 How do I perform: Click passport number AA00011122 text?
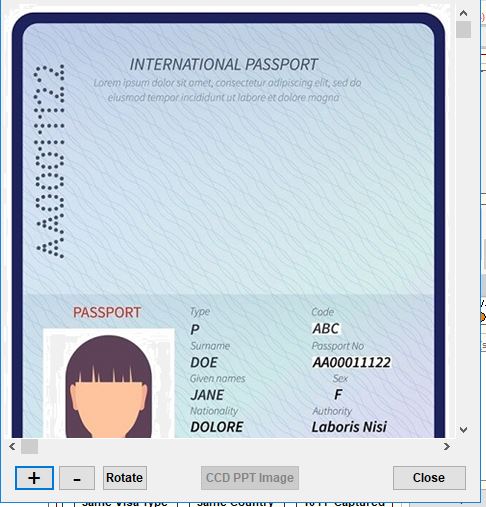tap(351, 362)
